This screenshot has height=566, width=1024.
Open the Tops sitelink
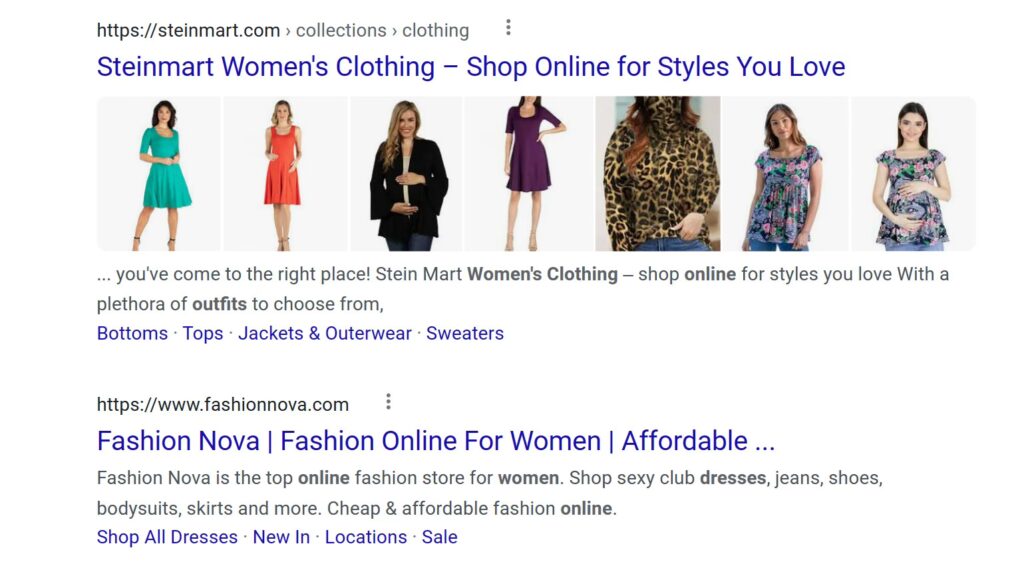pos(203,334)
